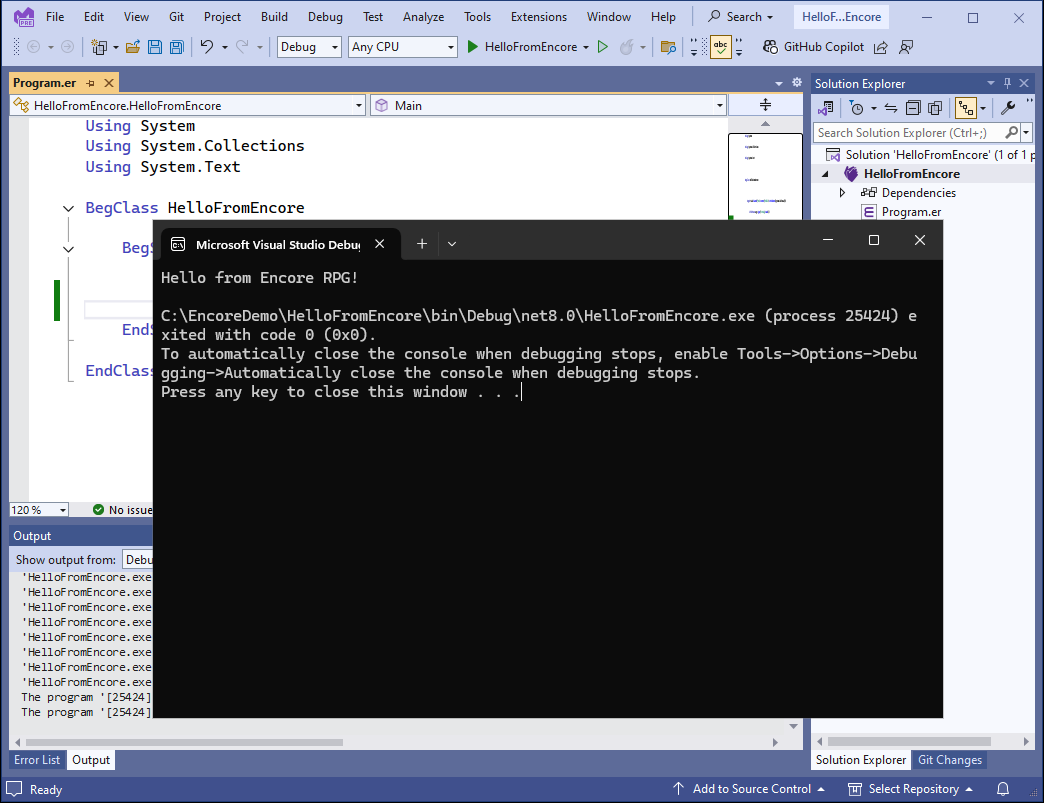
Task: Toggle the abc spell checker icon
Action: pyautogui.click(x=720, y=47)
